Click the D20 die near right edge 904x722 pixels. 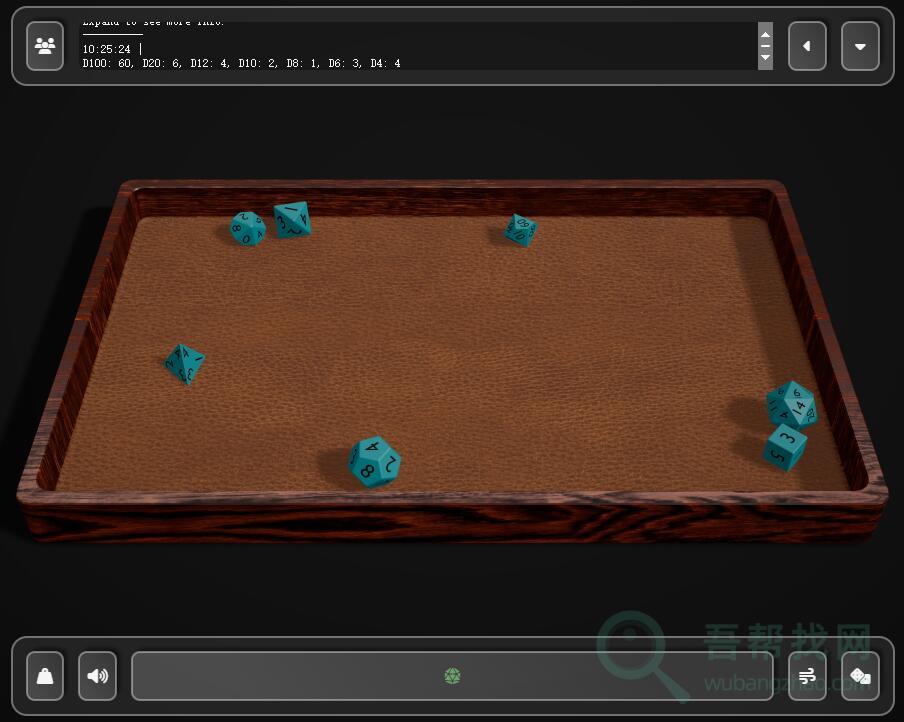(791, 403)
